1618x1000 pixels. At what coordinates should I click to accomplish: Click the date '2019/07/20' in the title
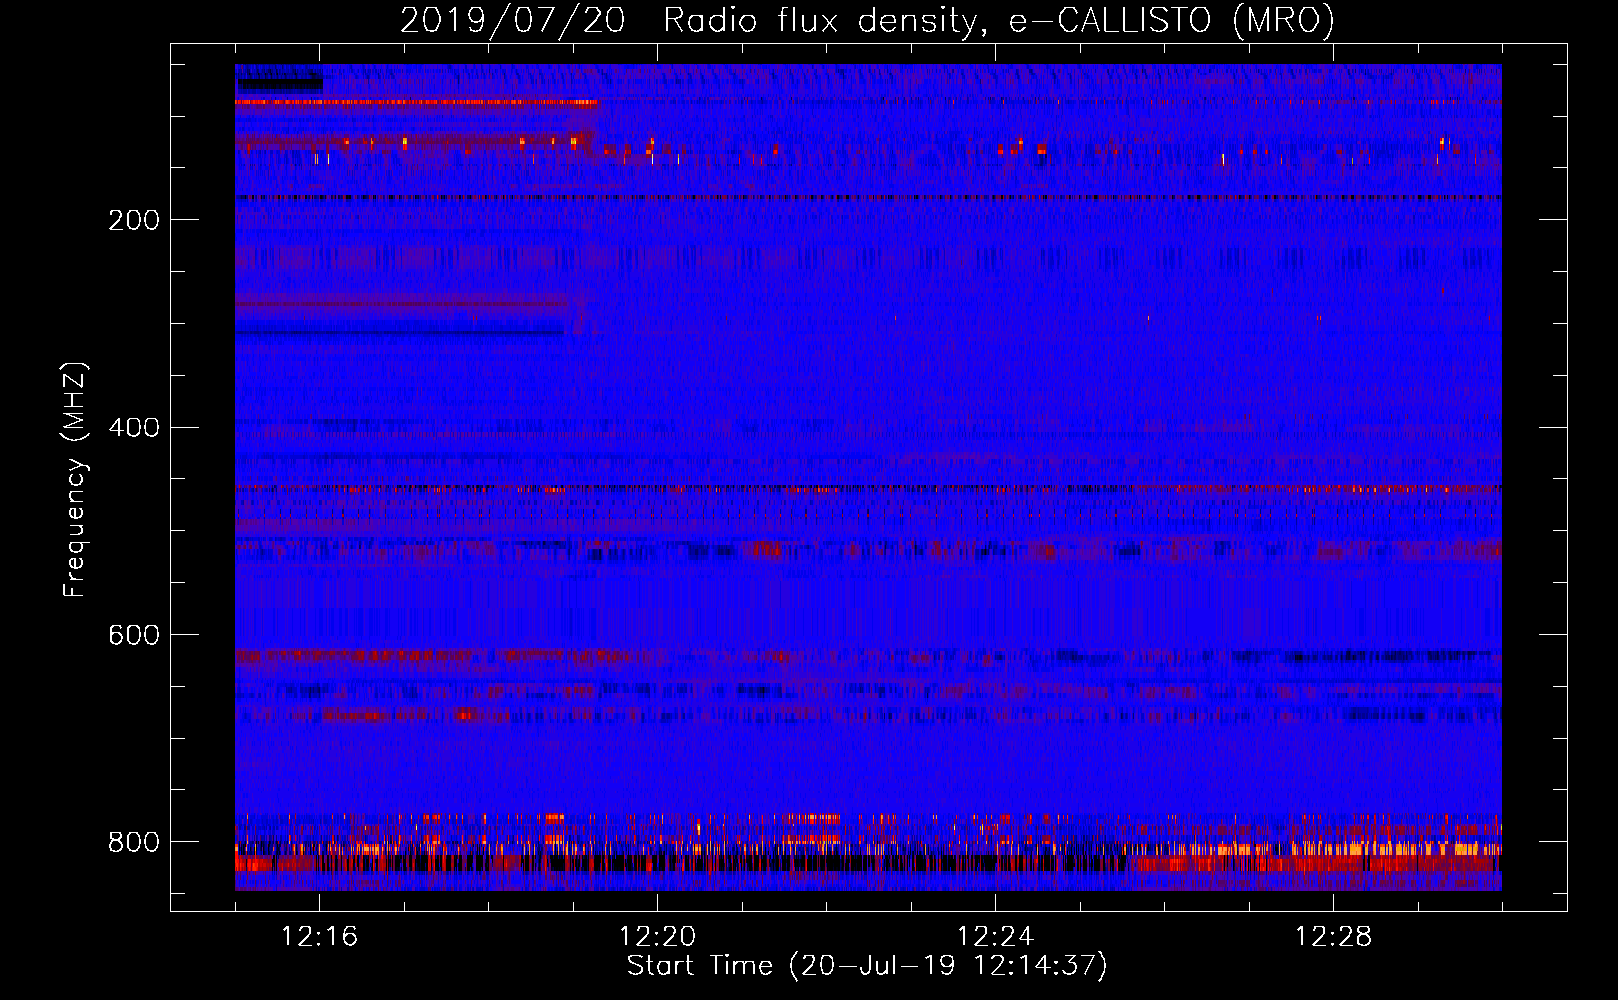point(513,20)
